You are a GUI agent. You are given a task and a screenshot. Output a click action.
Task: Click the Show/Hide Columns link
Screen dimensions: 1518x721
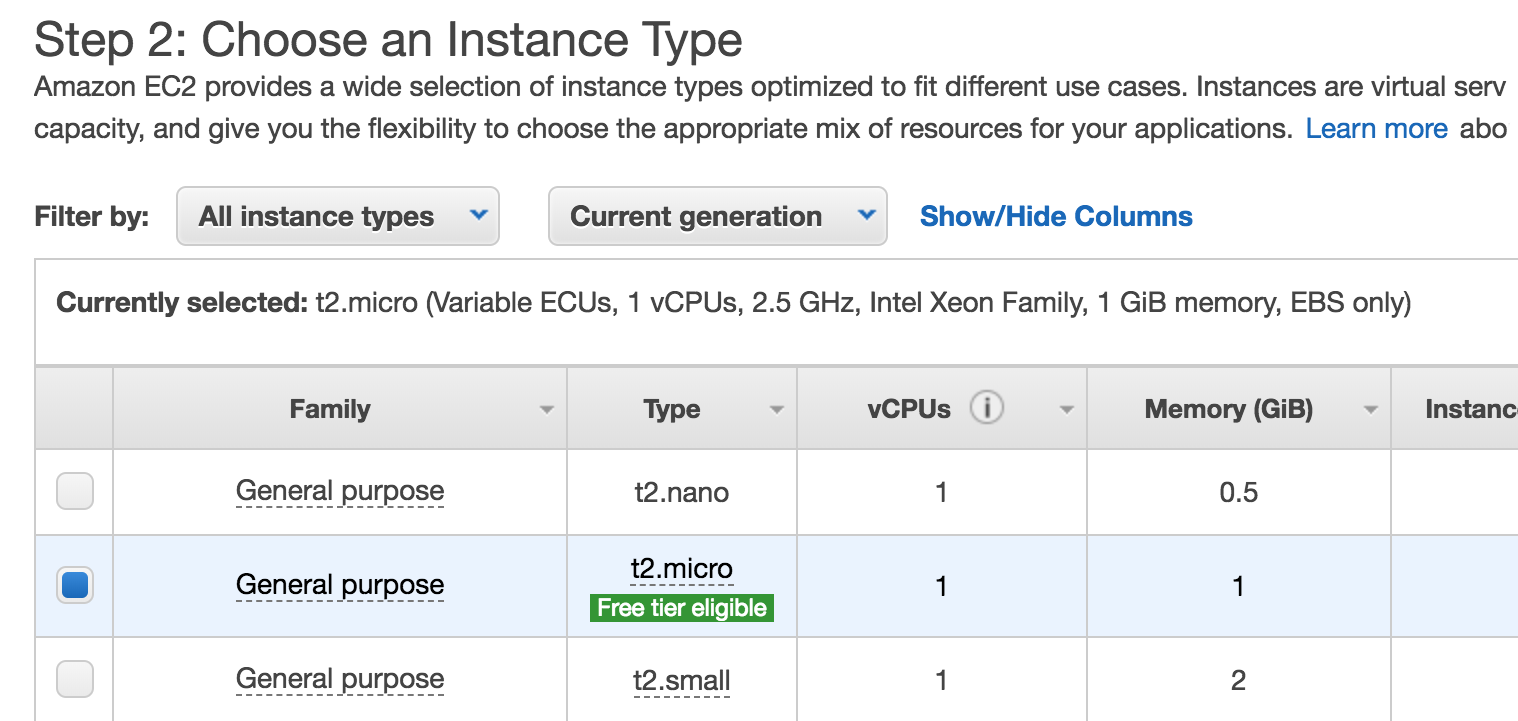tap(1056, 216)
